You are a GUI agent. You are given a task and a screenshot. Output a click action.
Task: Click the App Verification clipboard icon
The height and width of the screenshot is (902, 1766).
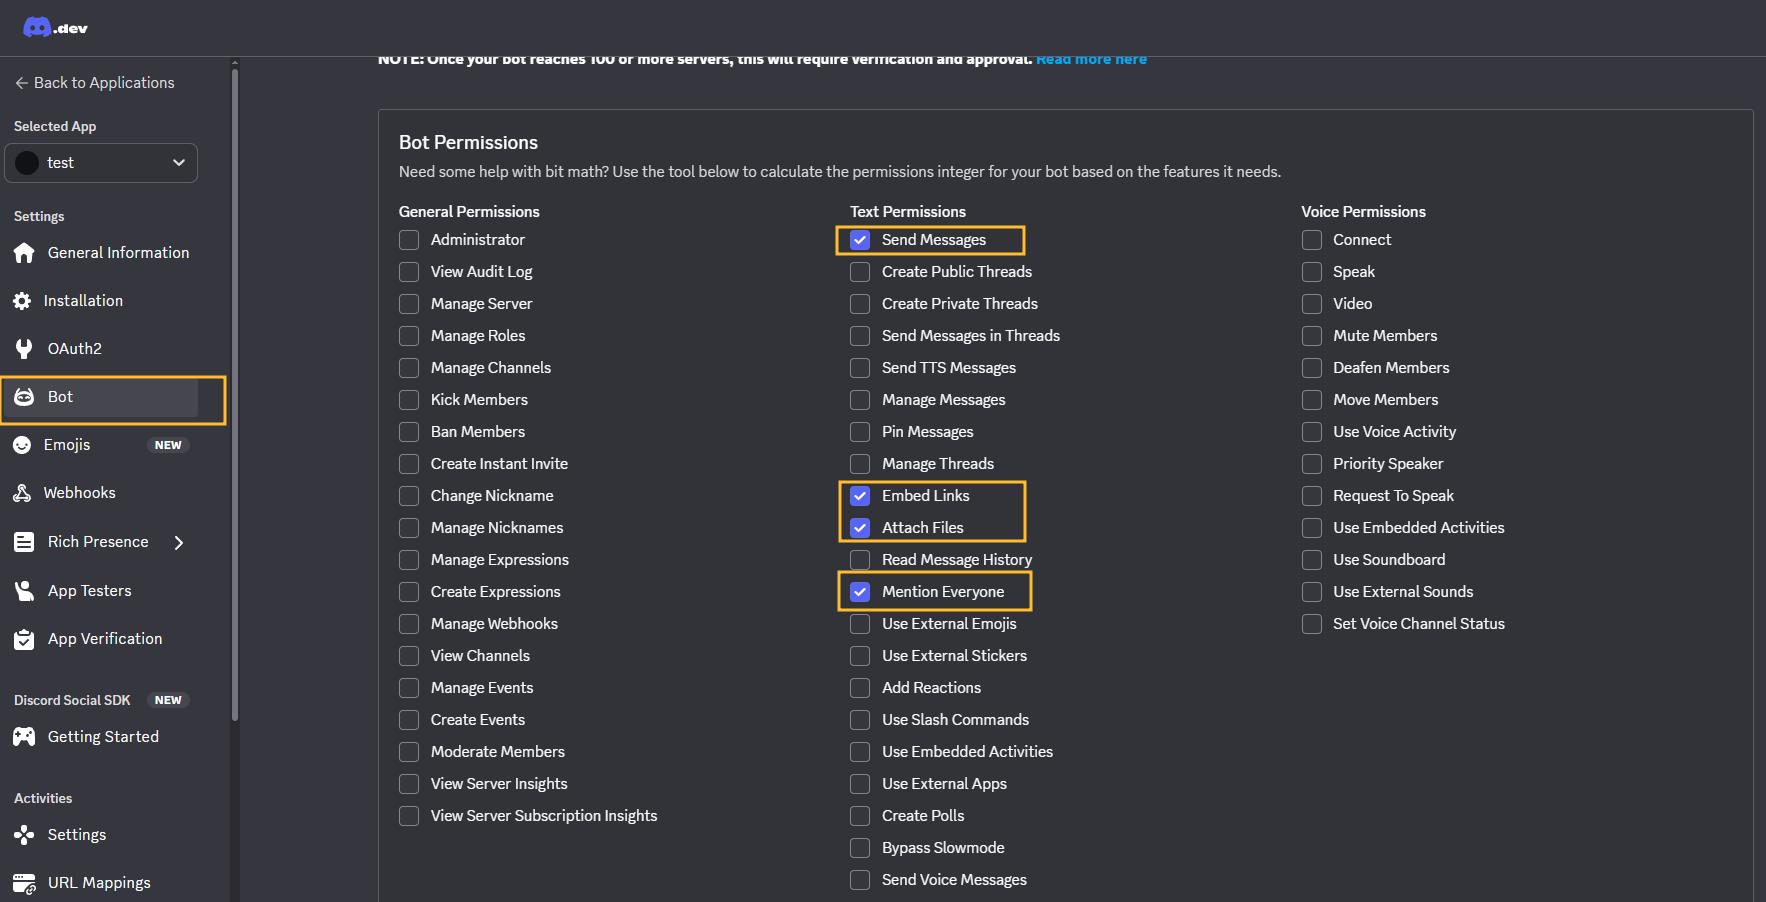[x=24, y=639]
